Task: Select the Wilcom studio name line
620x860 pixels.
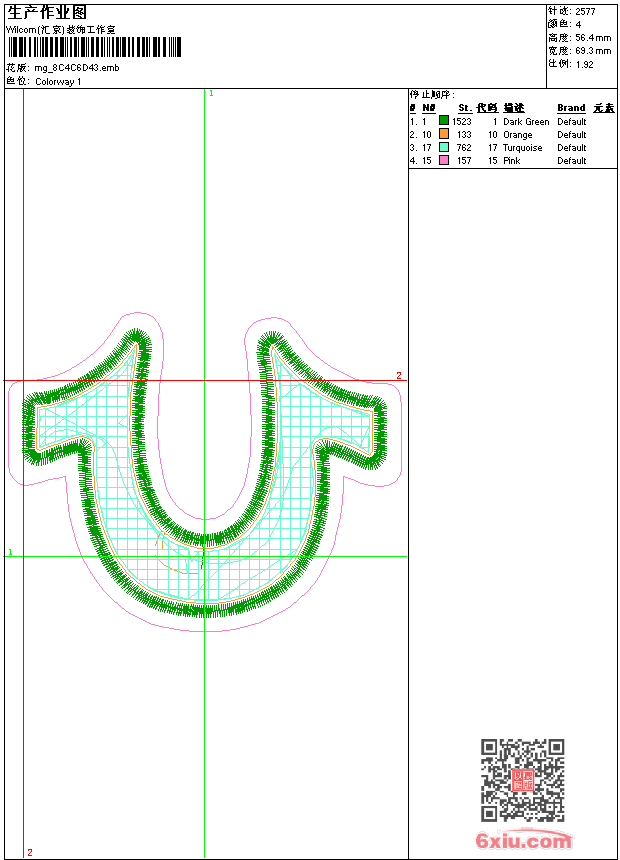Action: [61, 30]
